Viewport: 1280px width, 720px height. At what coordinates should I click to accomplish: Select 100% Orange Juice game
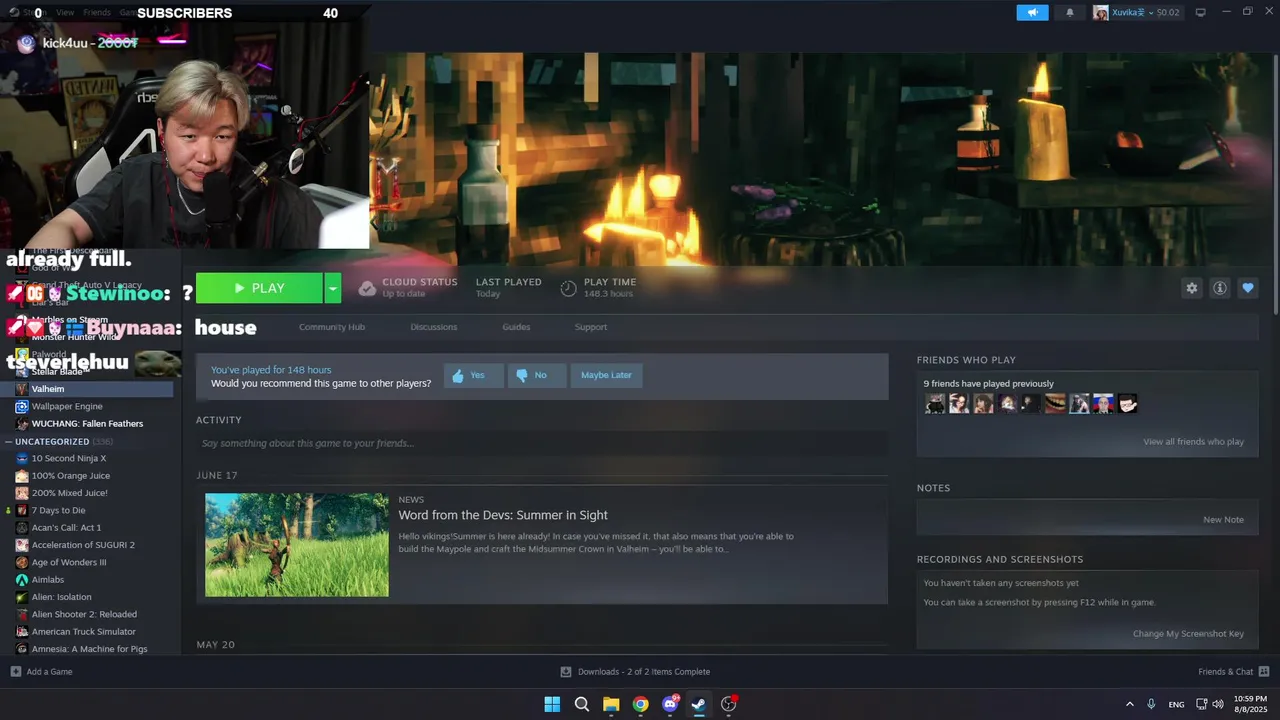[x=71, y=476]
